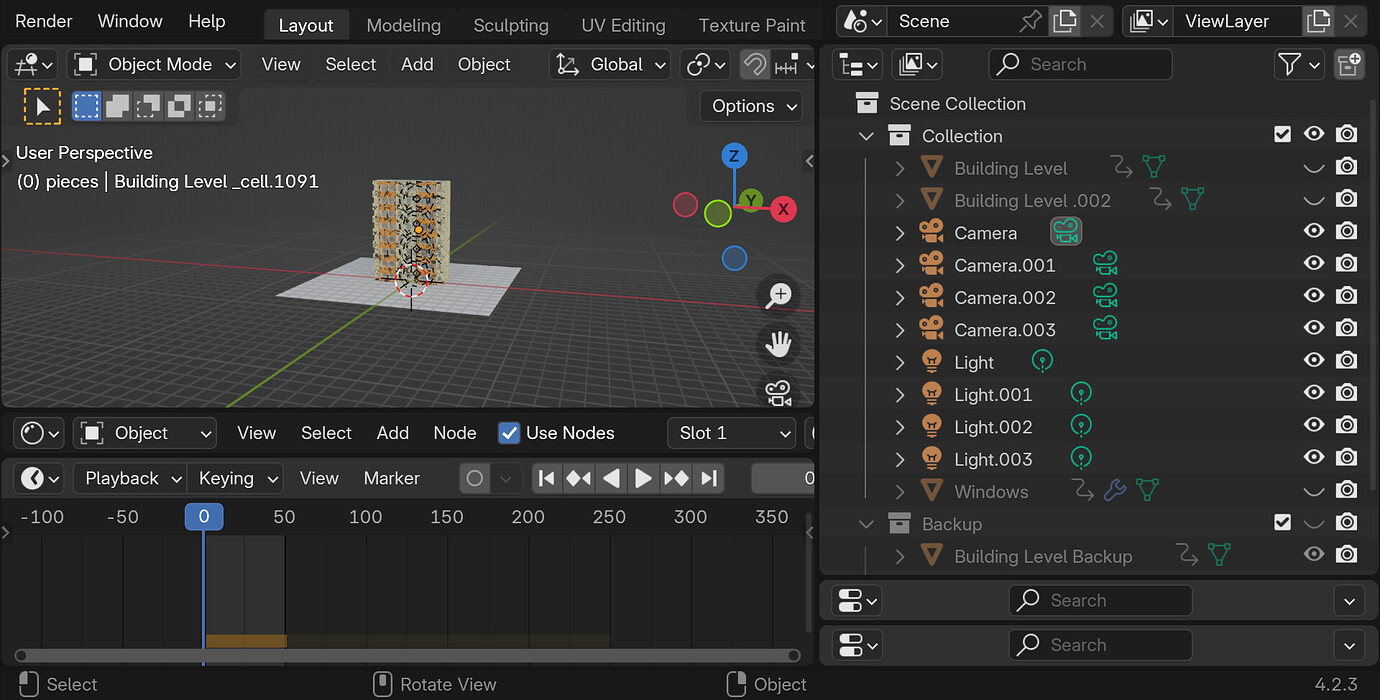Zoom the viewport with the magnifier icon

pyautogui.click(x=779, y=295)
